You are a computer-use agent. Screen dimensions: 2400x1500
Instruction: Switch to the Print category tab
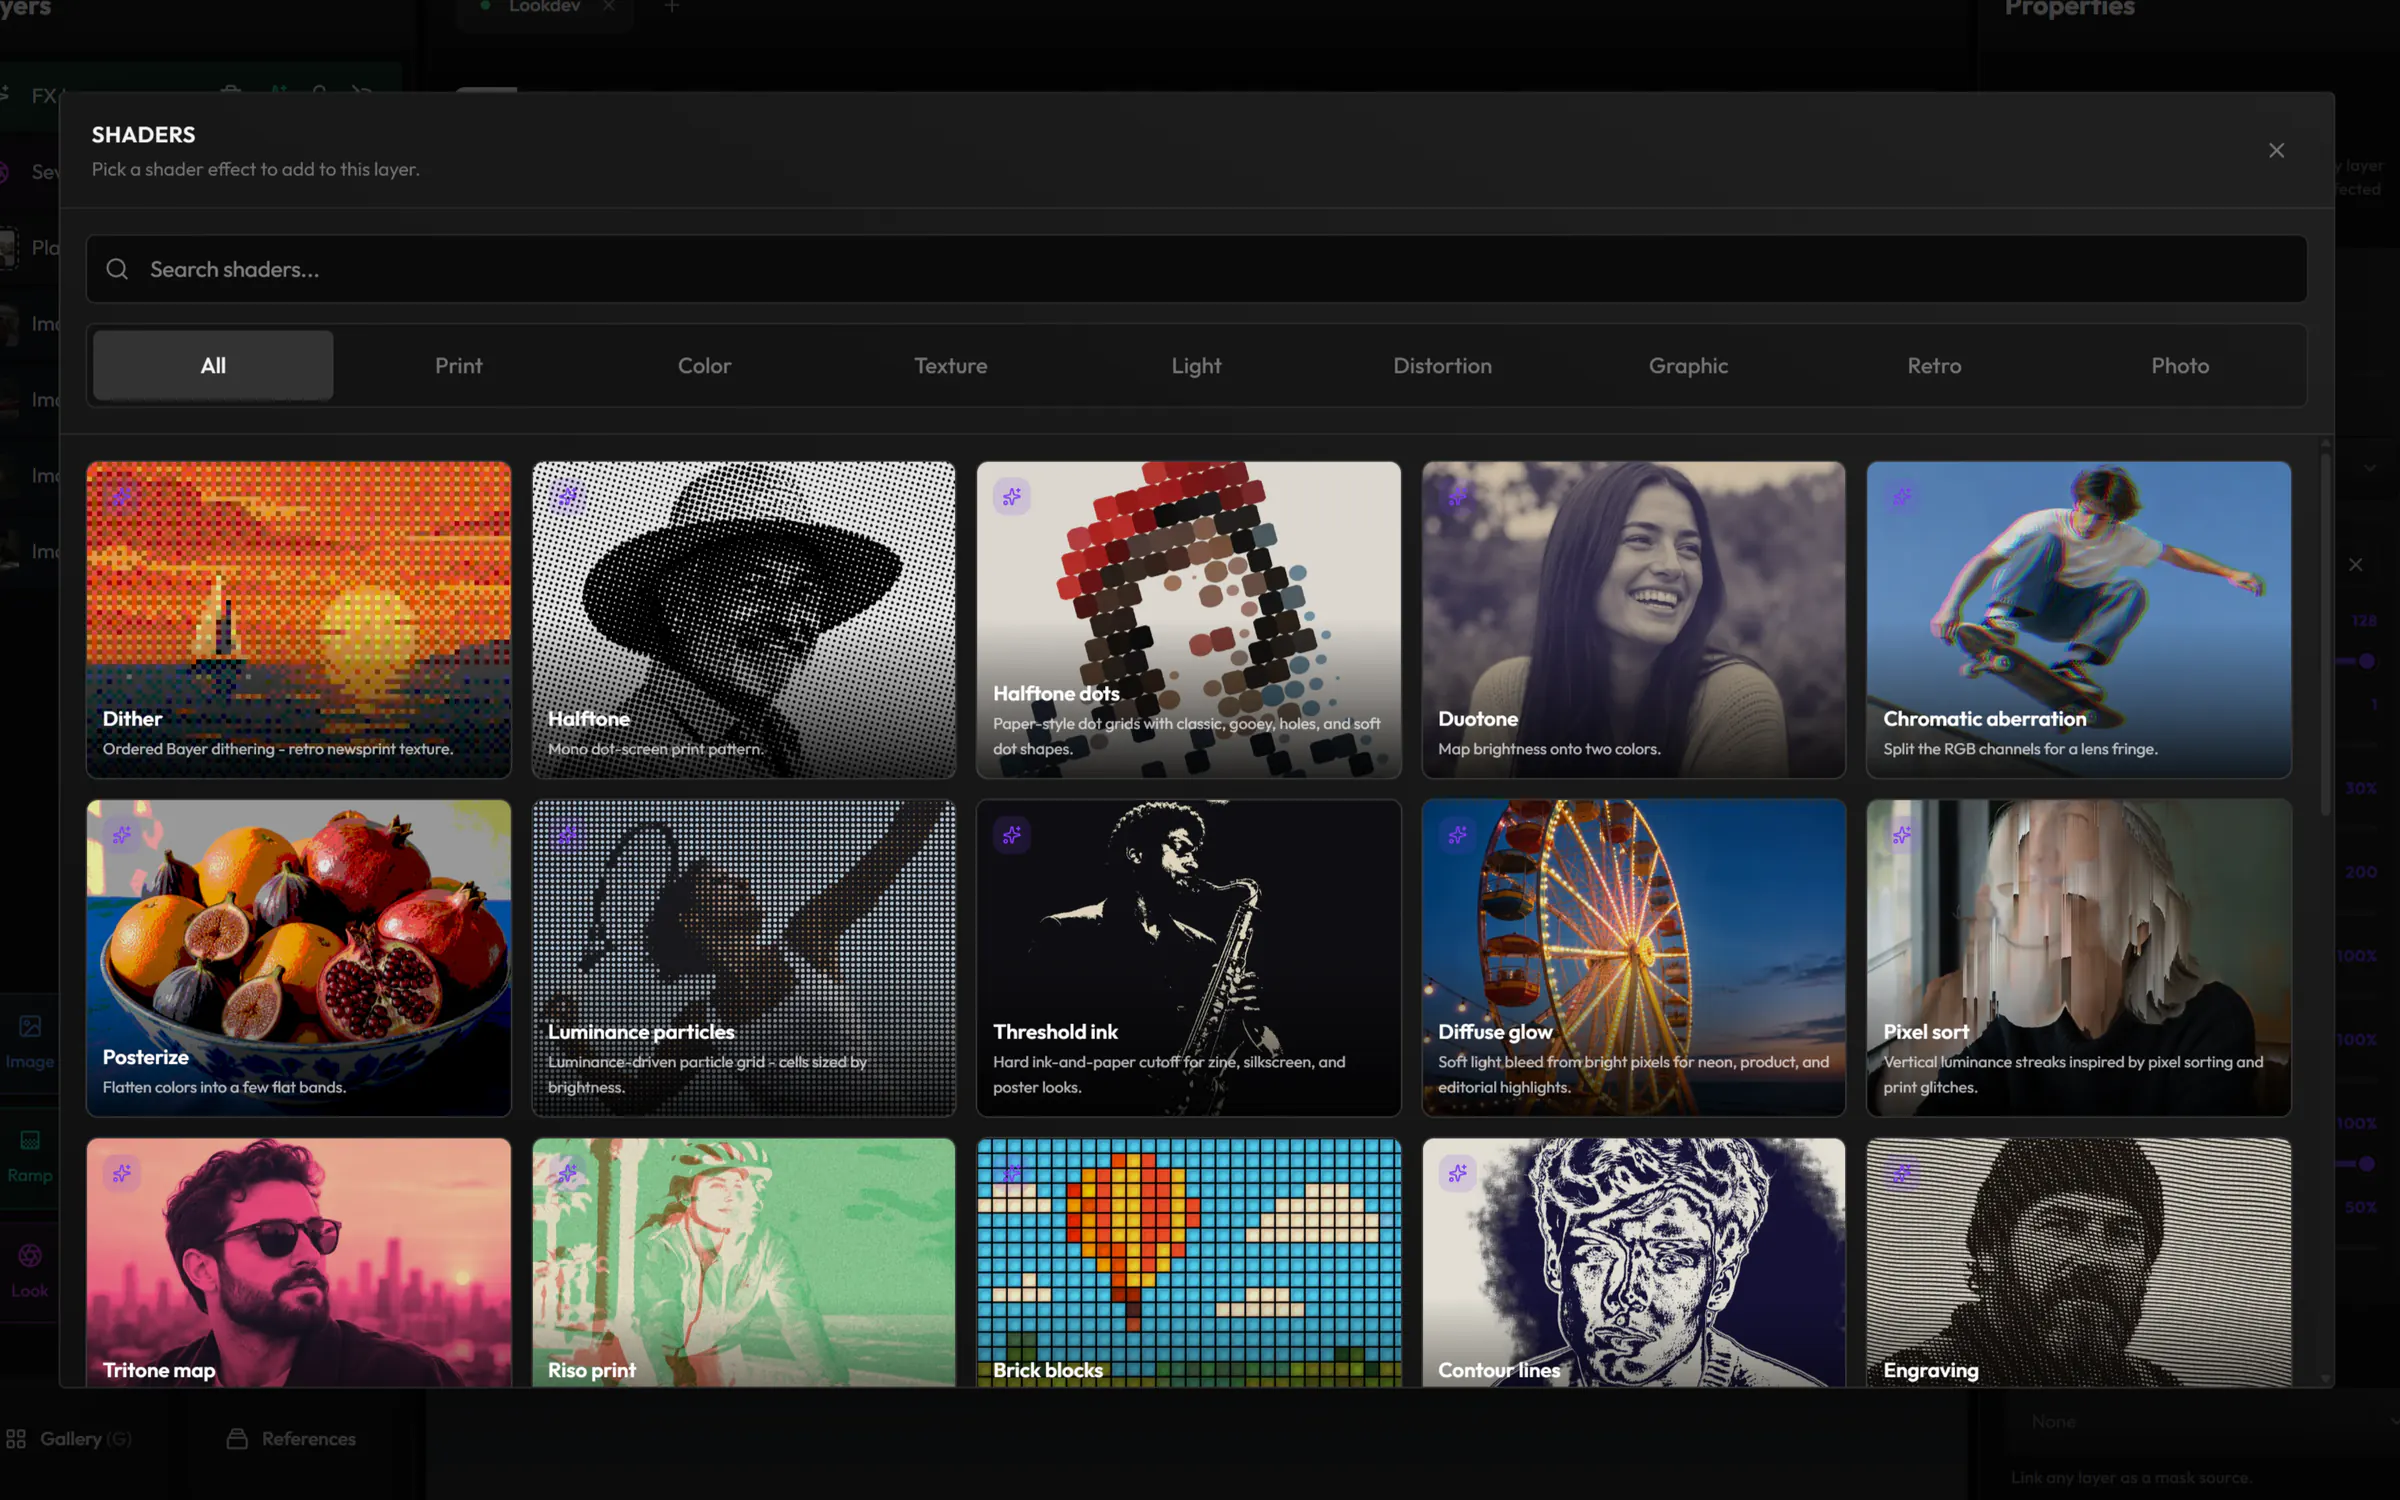coord(459,366)
